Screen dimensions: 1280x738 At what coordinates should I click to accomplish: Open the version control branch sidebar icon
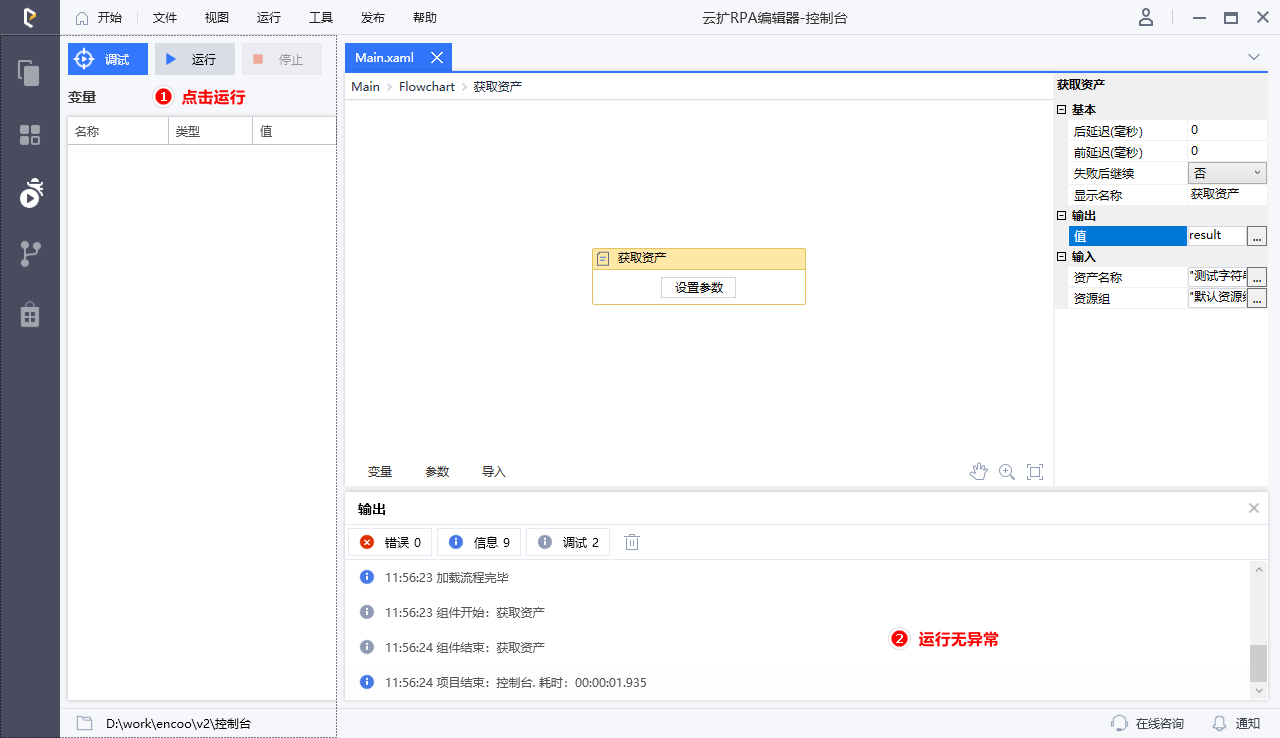[x=30, y=254]
